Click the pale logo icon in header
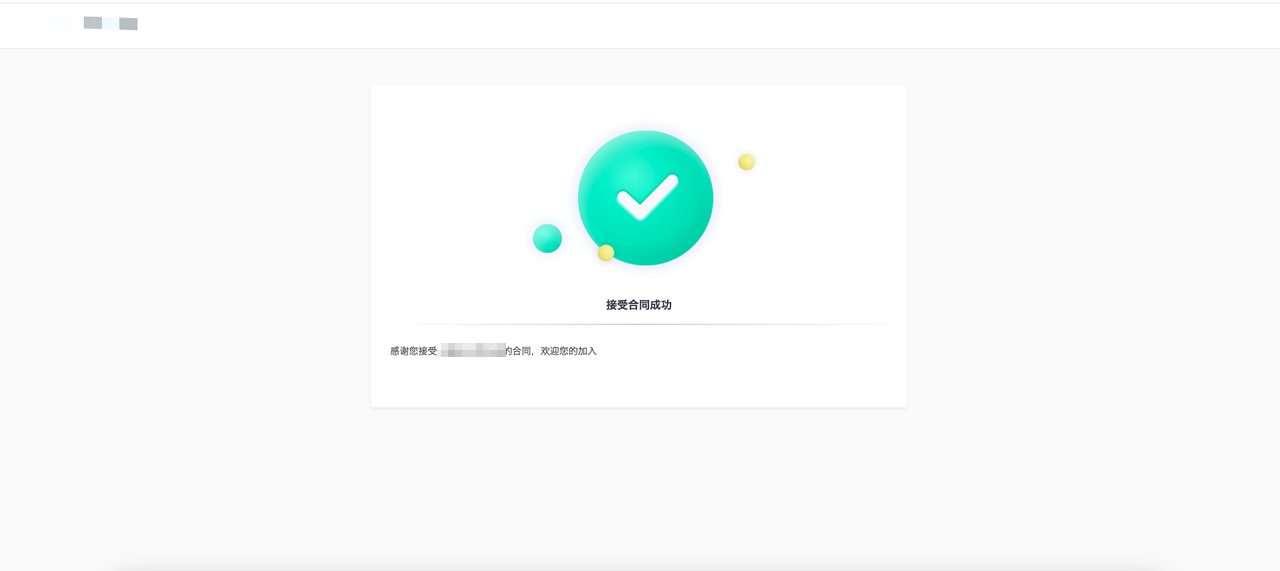 tap(59, 22)
